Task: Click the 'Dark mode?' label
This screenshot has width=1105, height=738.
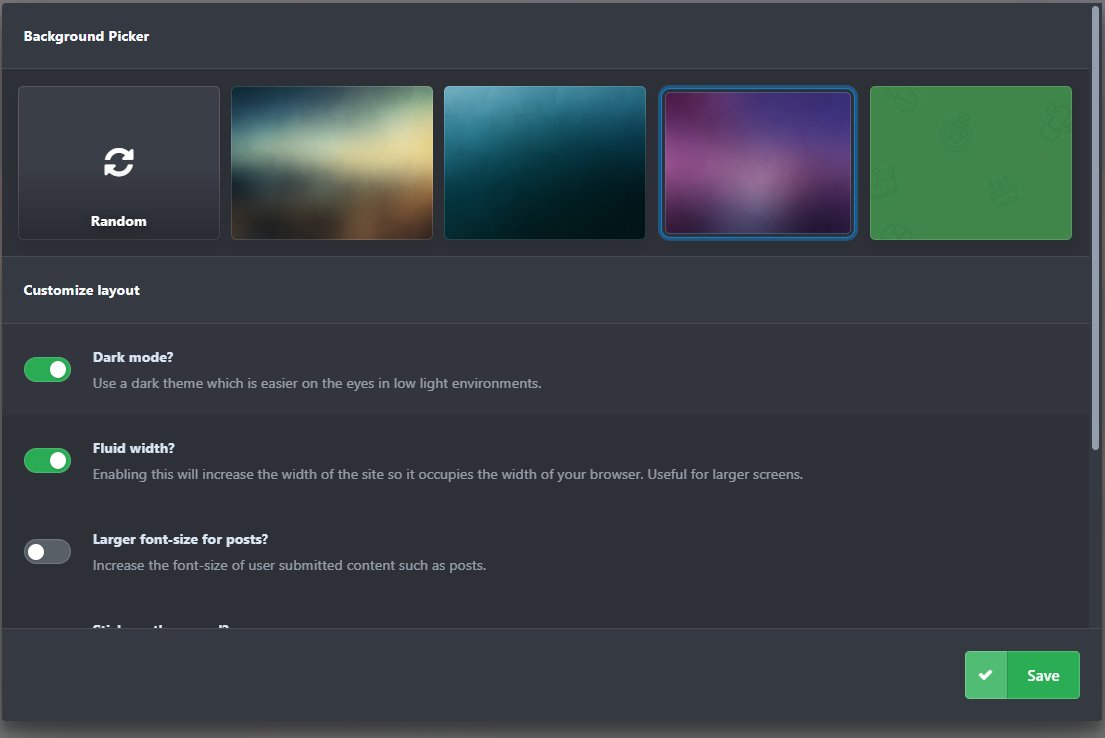Action: pos(133,357)
